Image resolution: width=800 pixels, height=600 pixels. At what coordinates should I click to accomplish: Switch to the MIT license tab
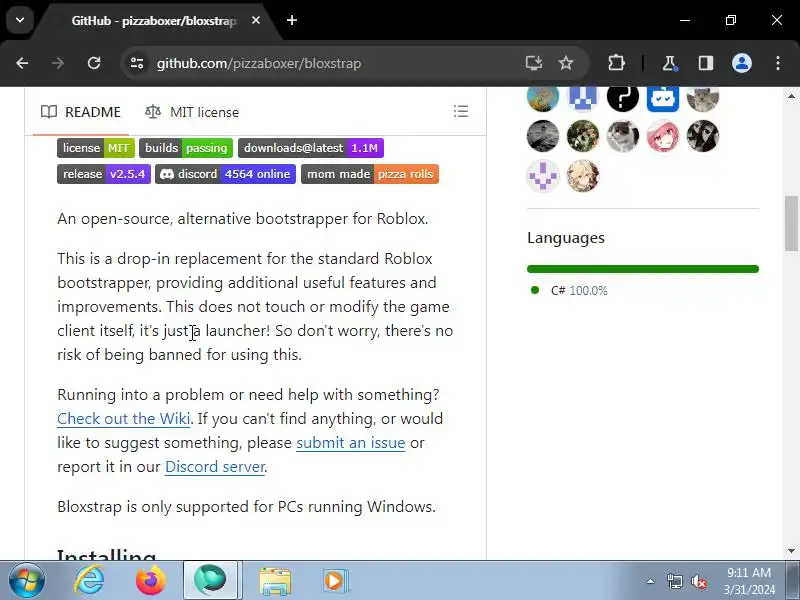pos(192,112)
